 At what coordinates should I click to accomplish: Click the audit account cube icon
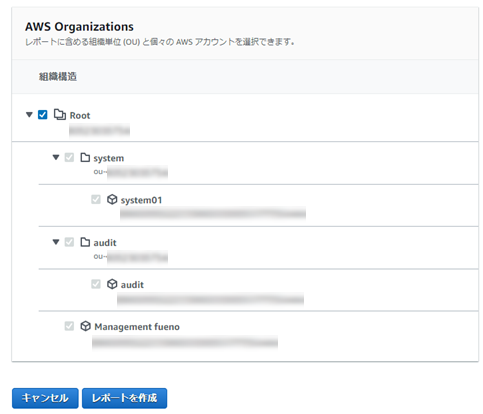pyautogui.click(x=112, y=284)
